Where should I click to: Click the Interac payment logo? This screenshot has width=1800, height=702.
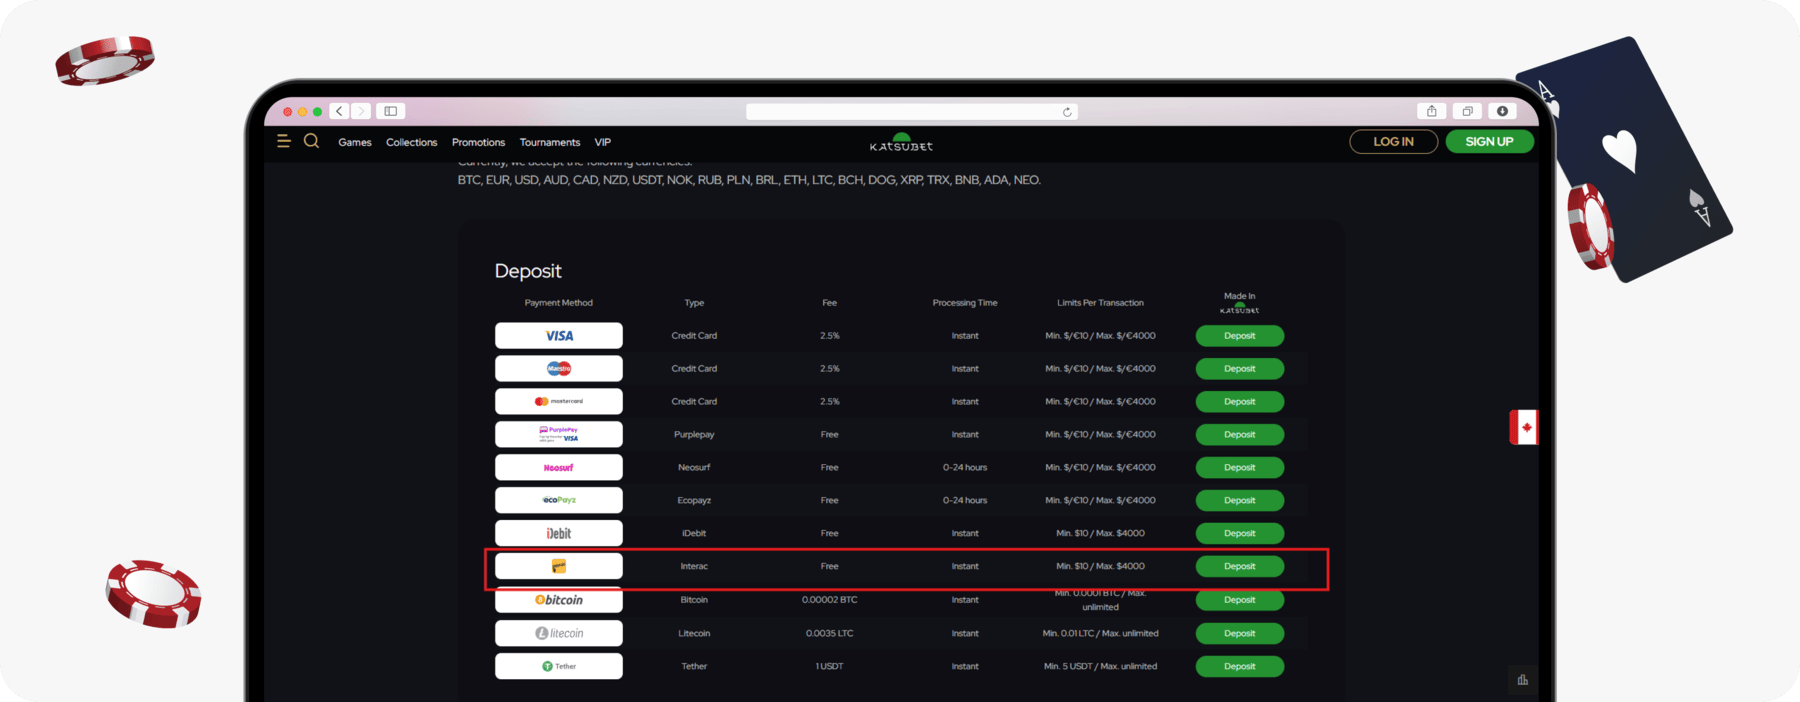[x=559, y=566]
